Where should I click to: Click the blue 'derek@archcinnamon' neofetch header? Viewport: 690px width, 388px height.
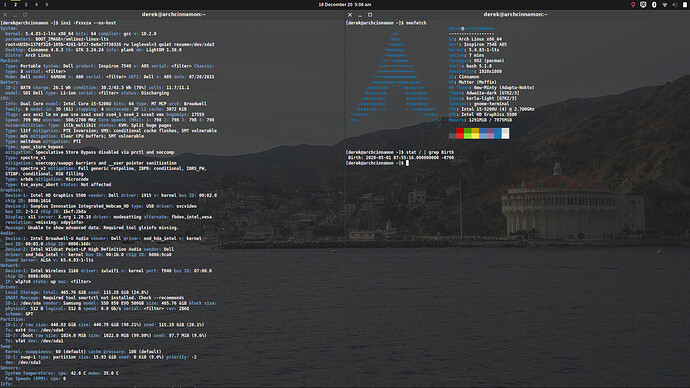pos(471,29)
